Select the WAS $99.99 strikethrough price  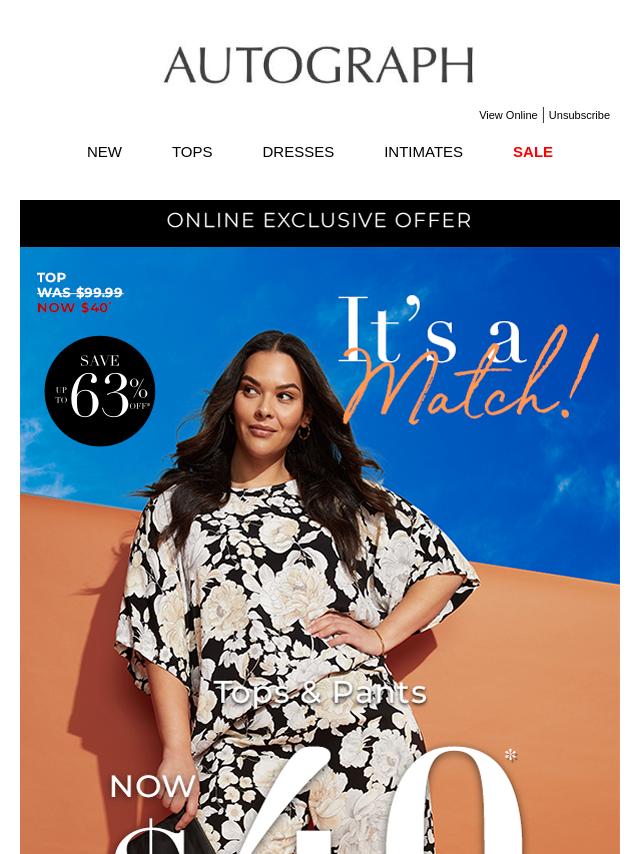(80, 292)
